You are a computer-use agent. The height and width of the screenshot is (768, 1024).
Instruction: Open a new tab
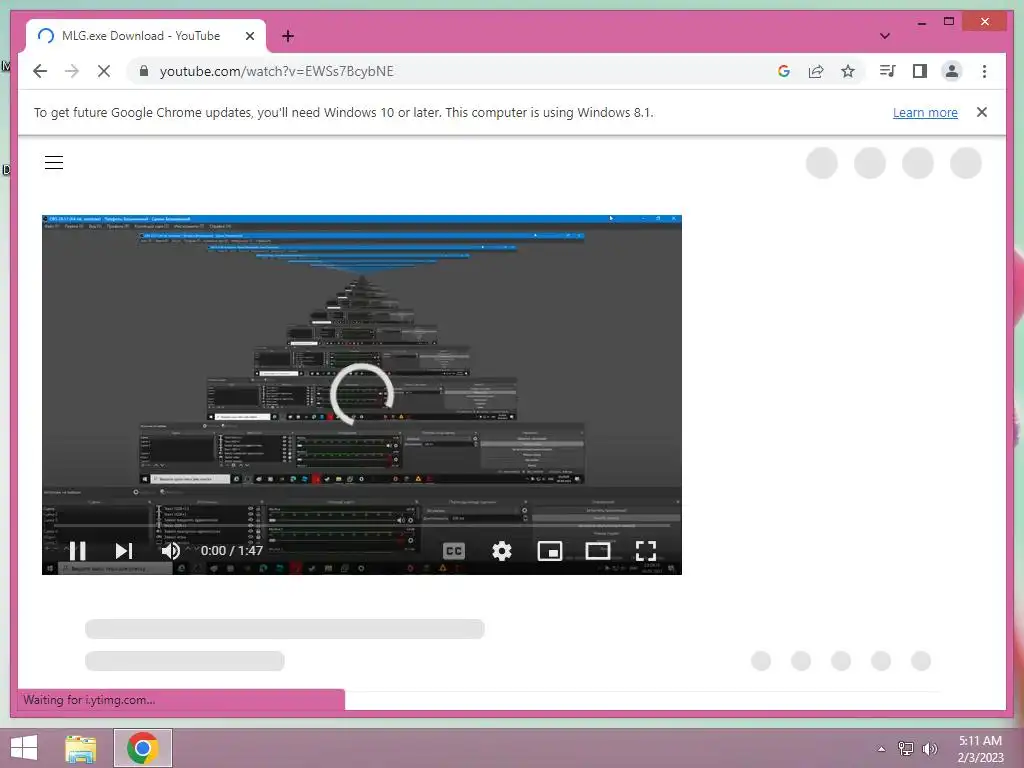(288, 36)
